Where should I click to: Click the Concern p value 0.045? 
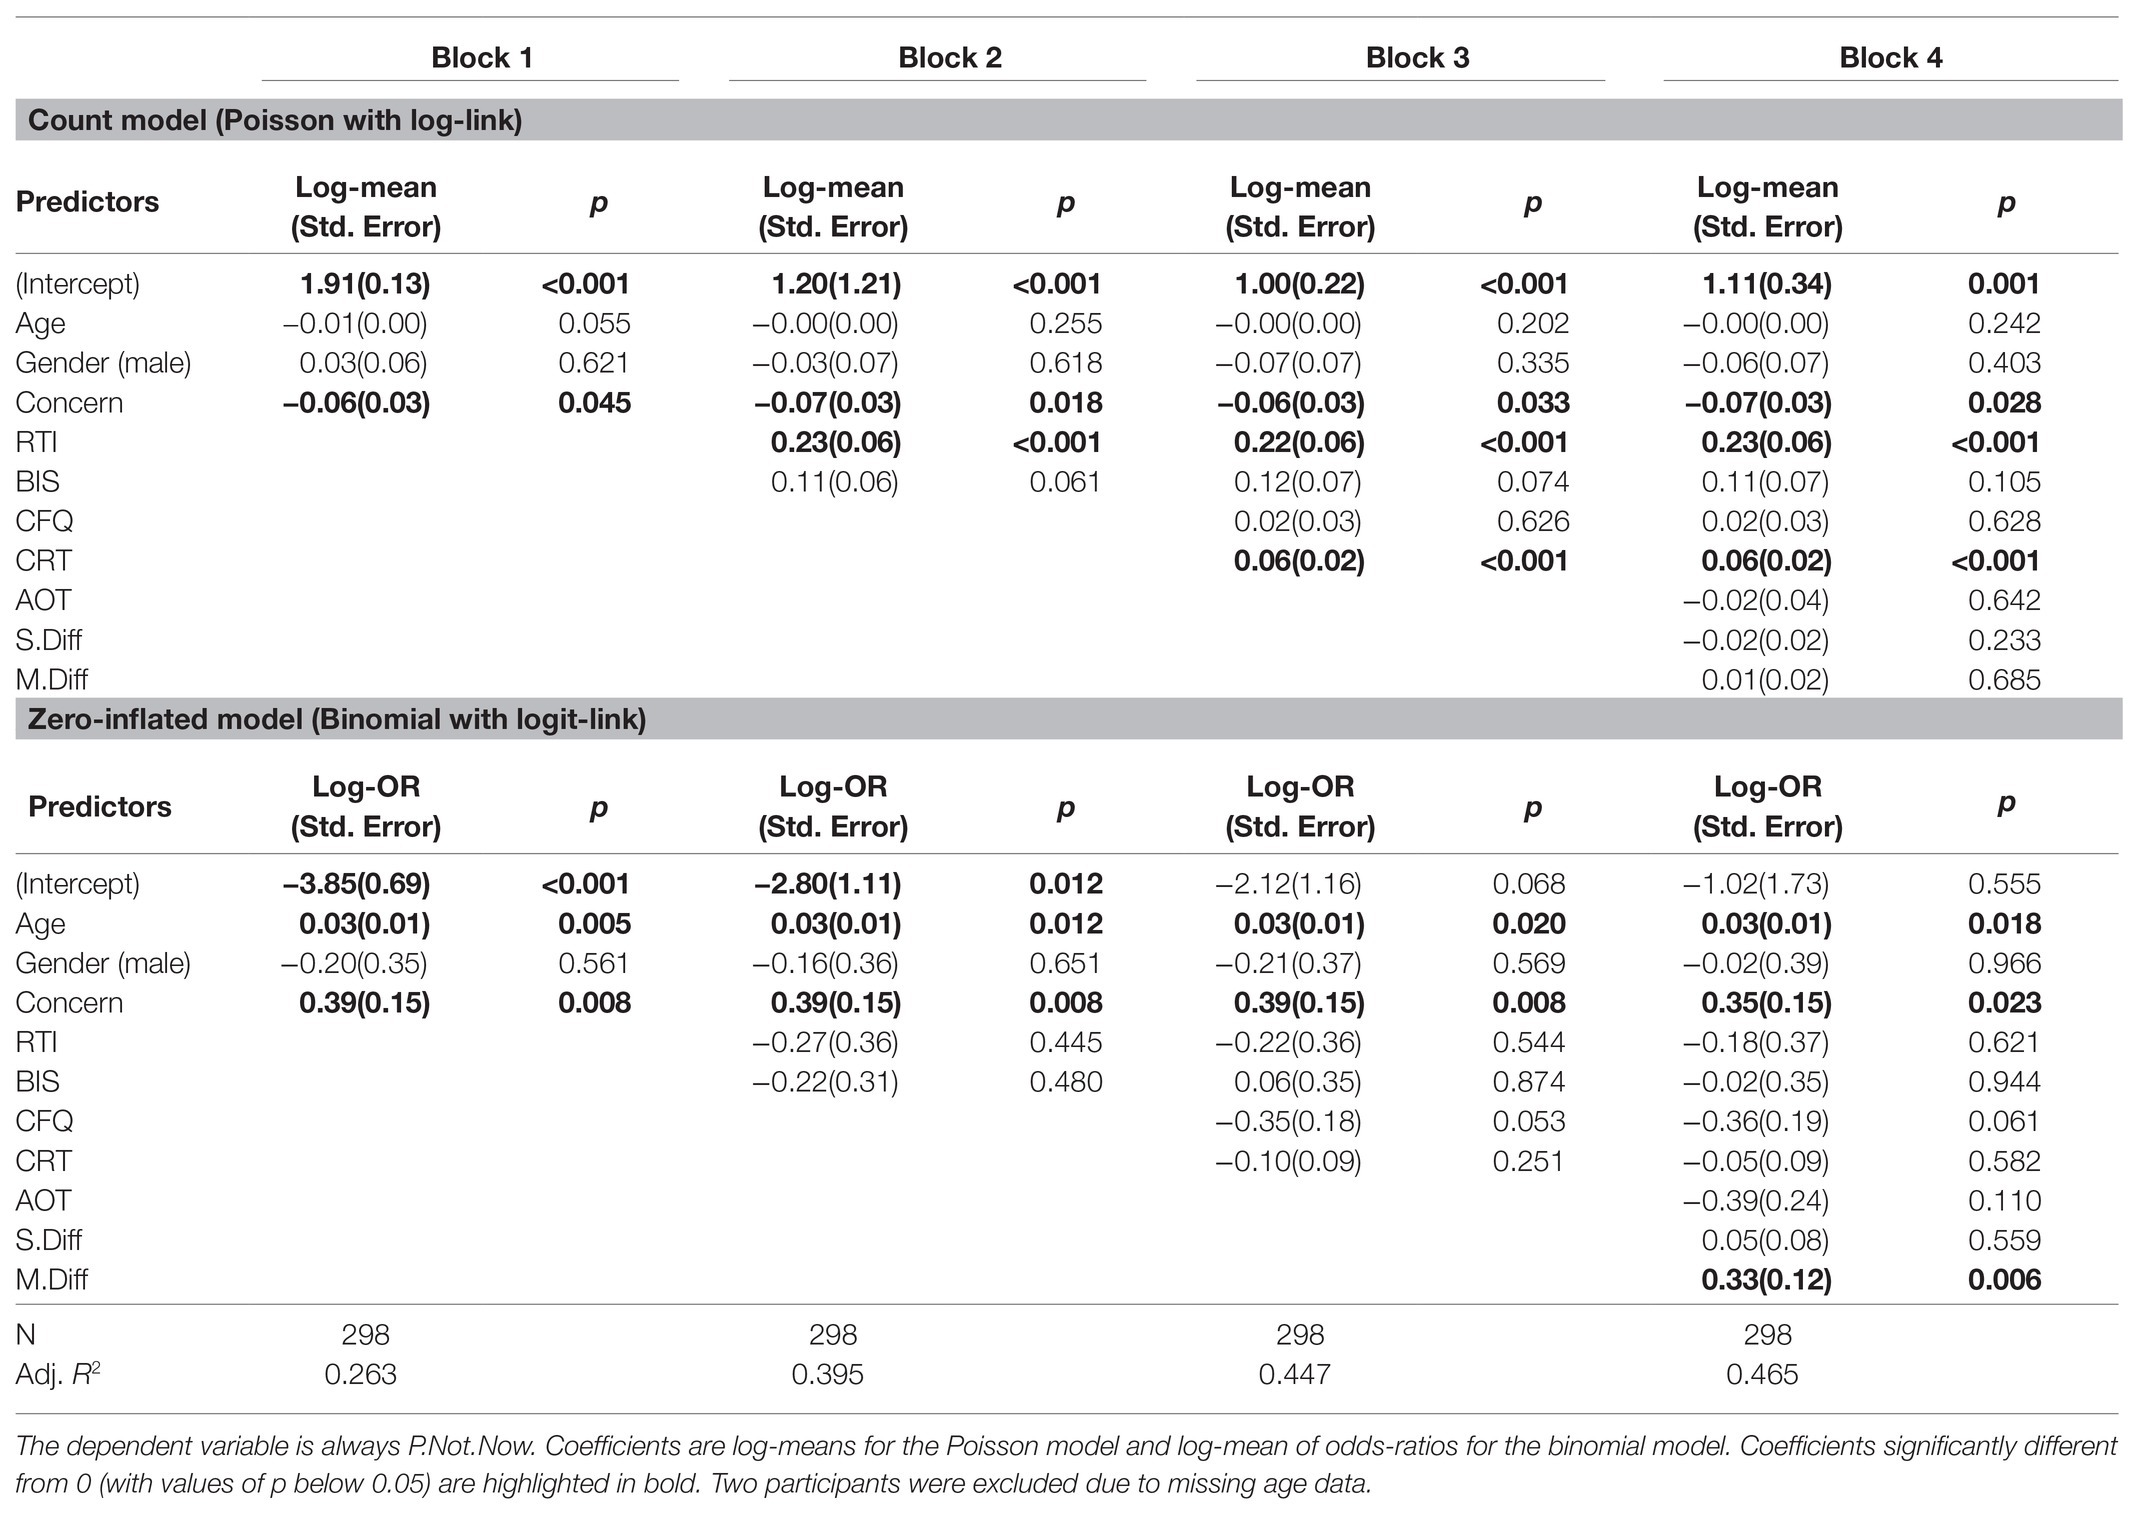point(594,403)
